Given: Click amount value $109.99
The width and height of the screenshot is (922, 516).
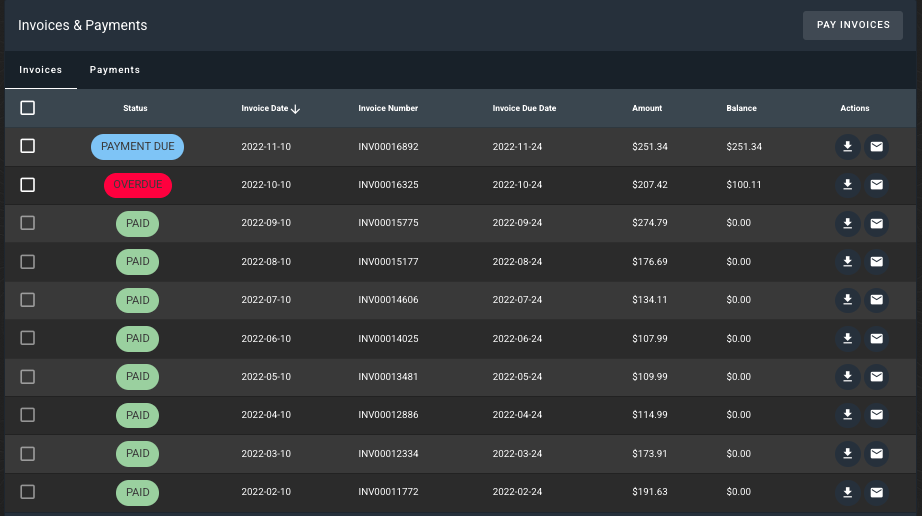Looking at the screenshot, I should 650,377.
